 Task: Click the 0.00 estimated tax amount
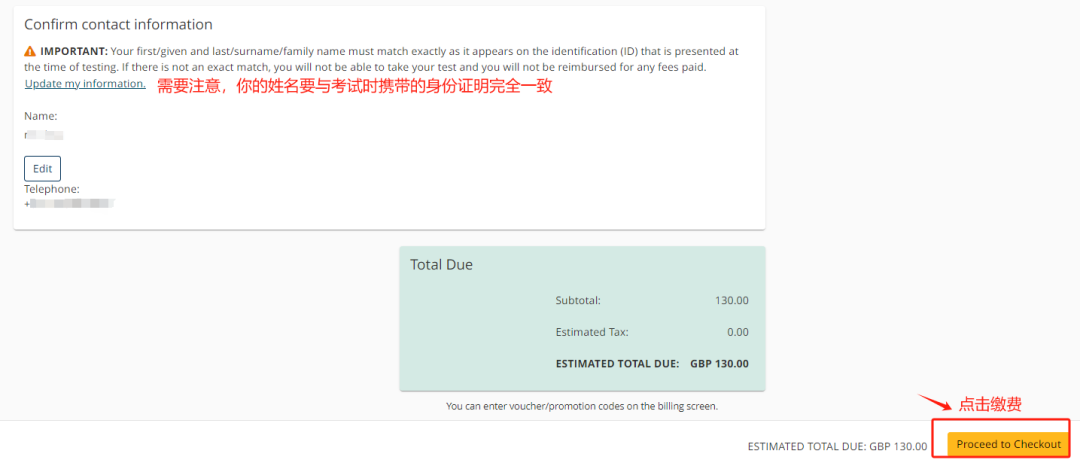[738, 332]
